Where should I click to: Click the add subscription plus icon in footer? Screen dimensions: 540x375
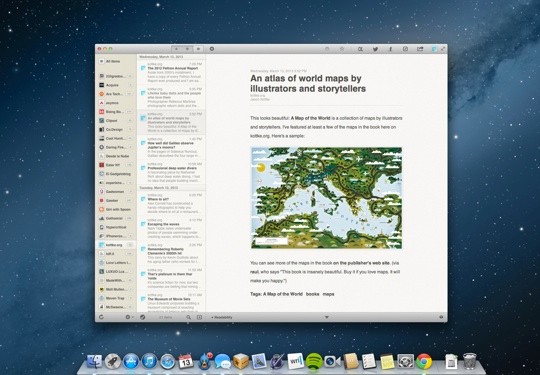(x=199, y=317)
